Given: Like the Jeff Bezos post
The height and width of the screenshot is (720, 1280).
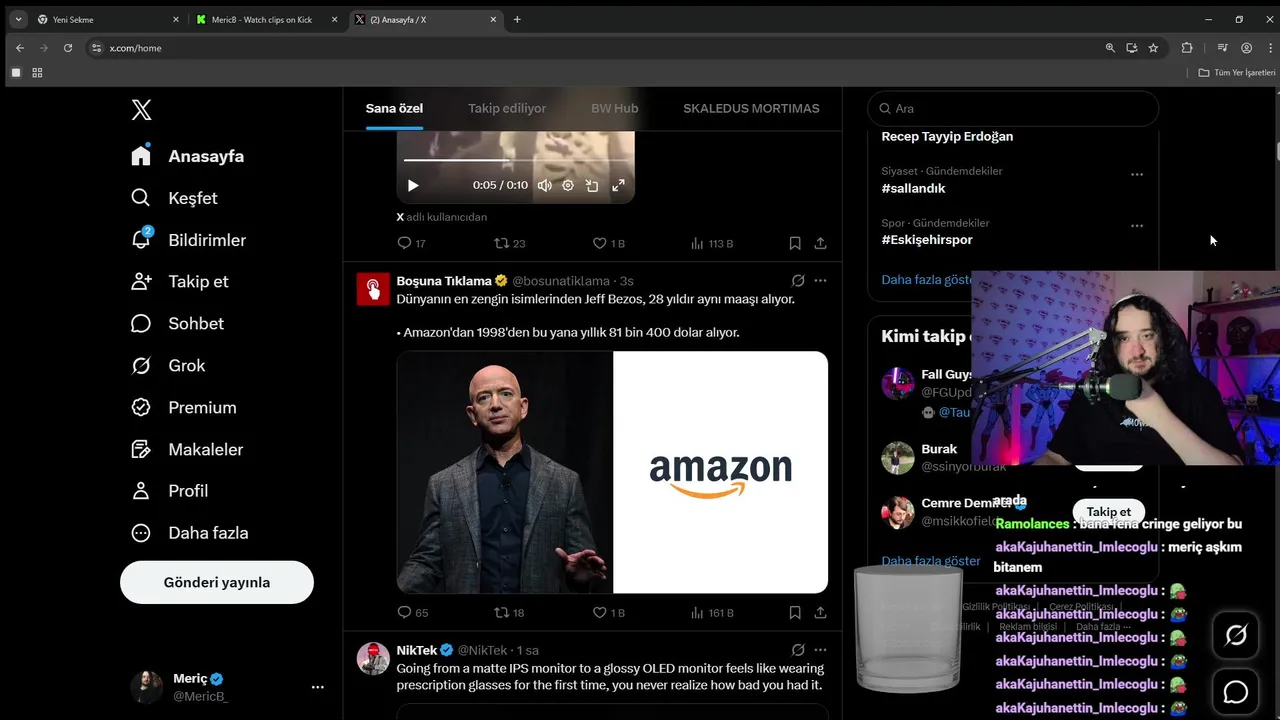Looking at the screenshot, I should [x=608, y=613].
